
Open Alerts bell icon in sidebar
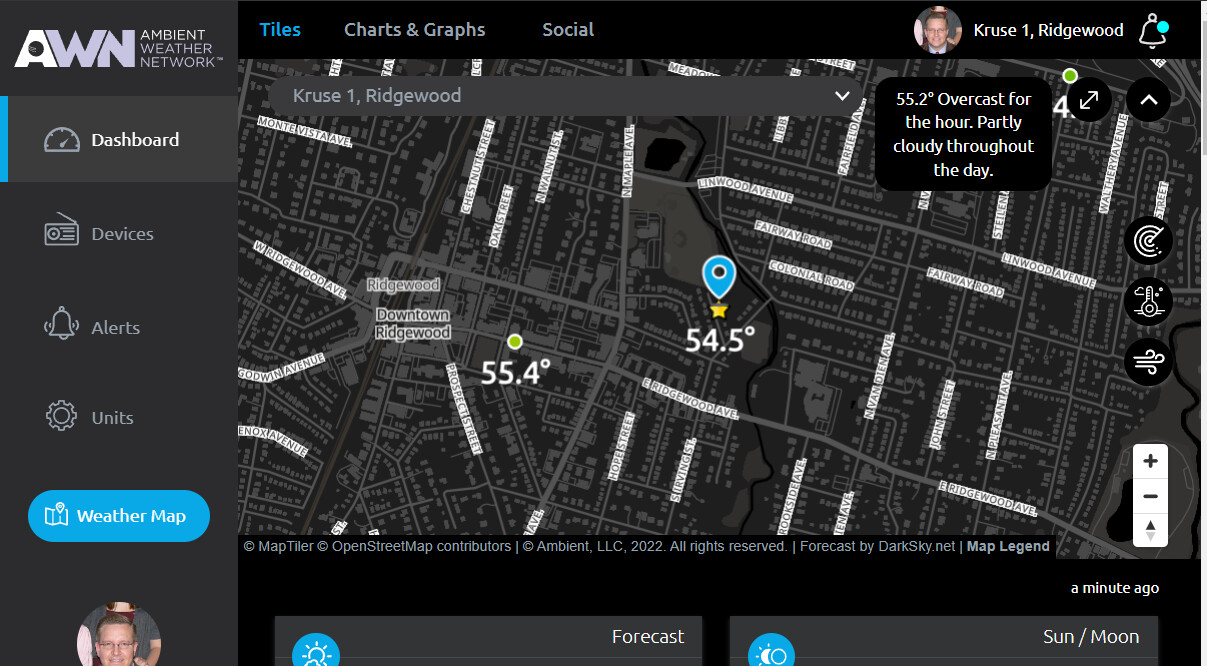click(x=62, y=326)
